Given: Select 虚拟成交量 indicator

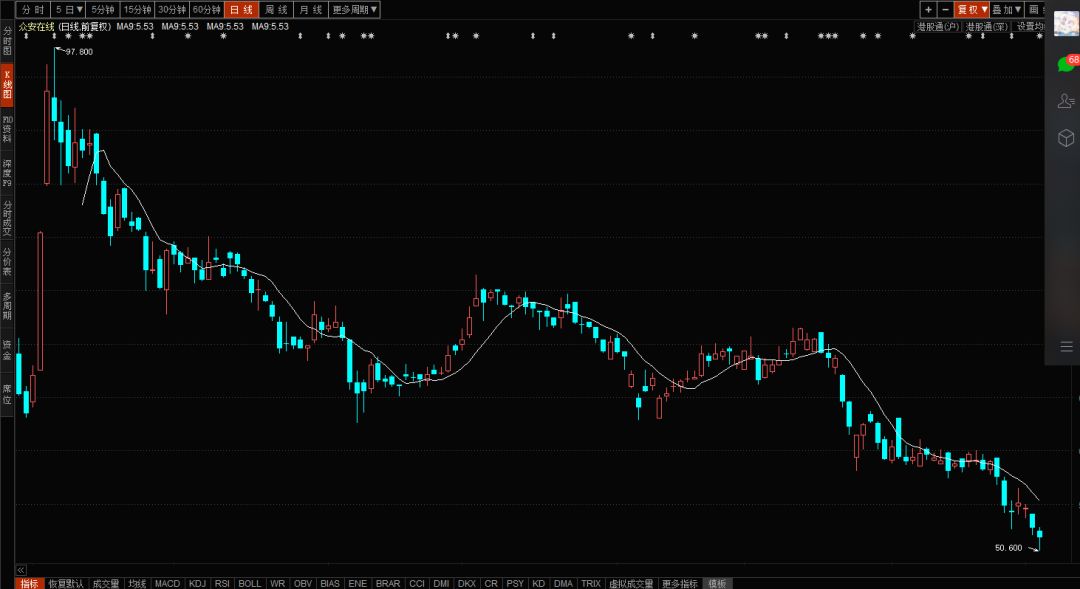Looking at the screenshot, I should pos(631,583).
